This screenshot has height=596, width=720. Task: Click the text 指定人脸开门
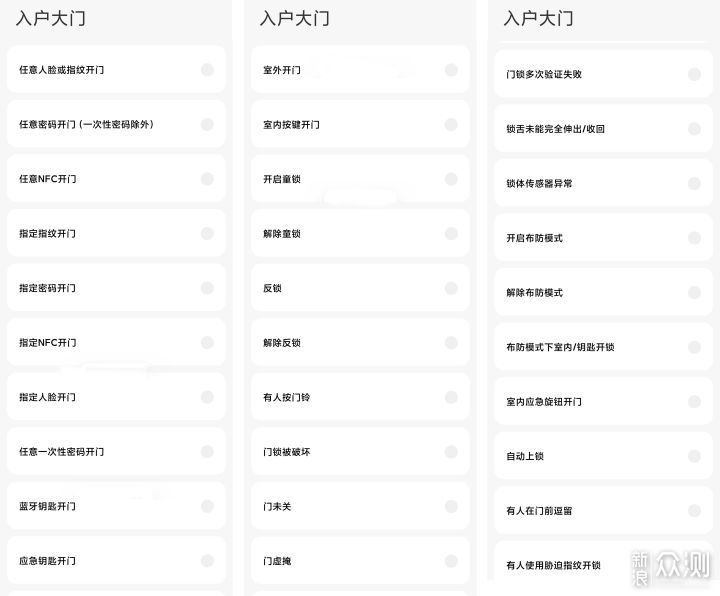[47, 397]
